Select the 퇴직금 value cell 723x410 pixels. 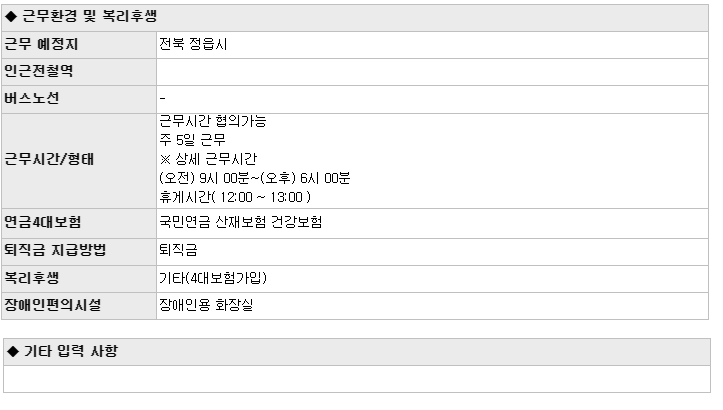432,252
